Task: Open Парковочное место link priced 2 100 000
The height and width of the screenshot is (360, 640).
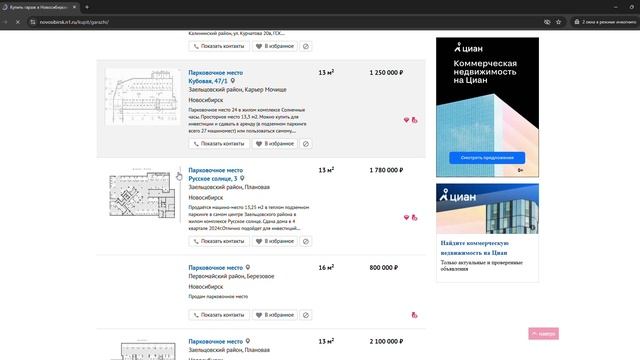Action: (x=216, y=342)
